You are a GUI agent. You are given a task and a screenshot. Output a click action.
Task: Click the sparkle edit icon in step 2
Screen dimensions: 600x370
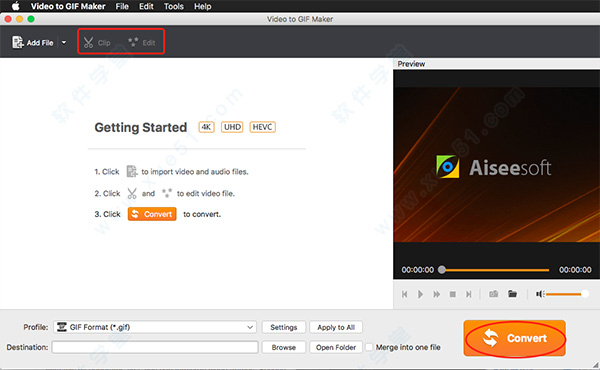coord(167,193)
